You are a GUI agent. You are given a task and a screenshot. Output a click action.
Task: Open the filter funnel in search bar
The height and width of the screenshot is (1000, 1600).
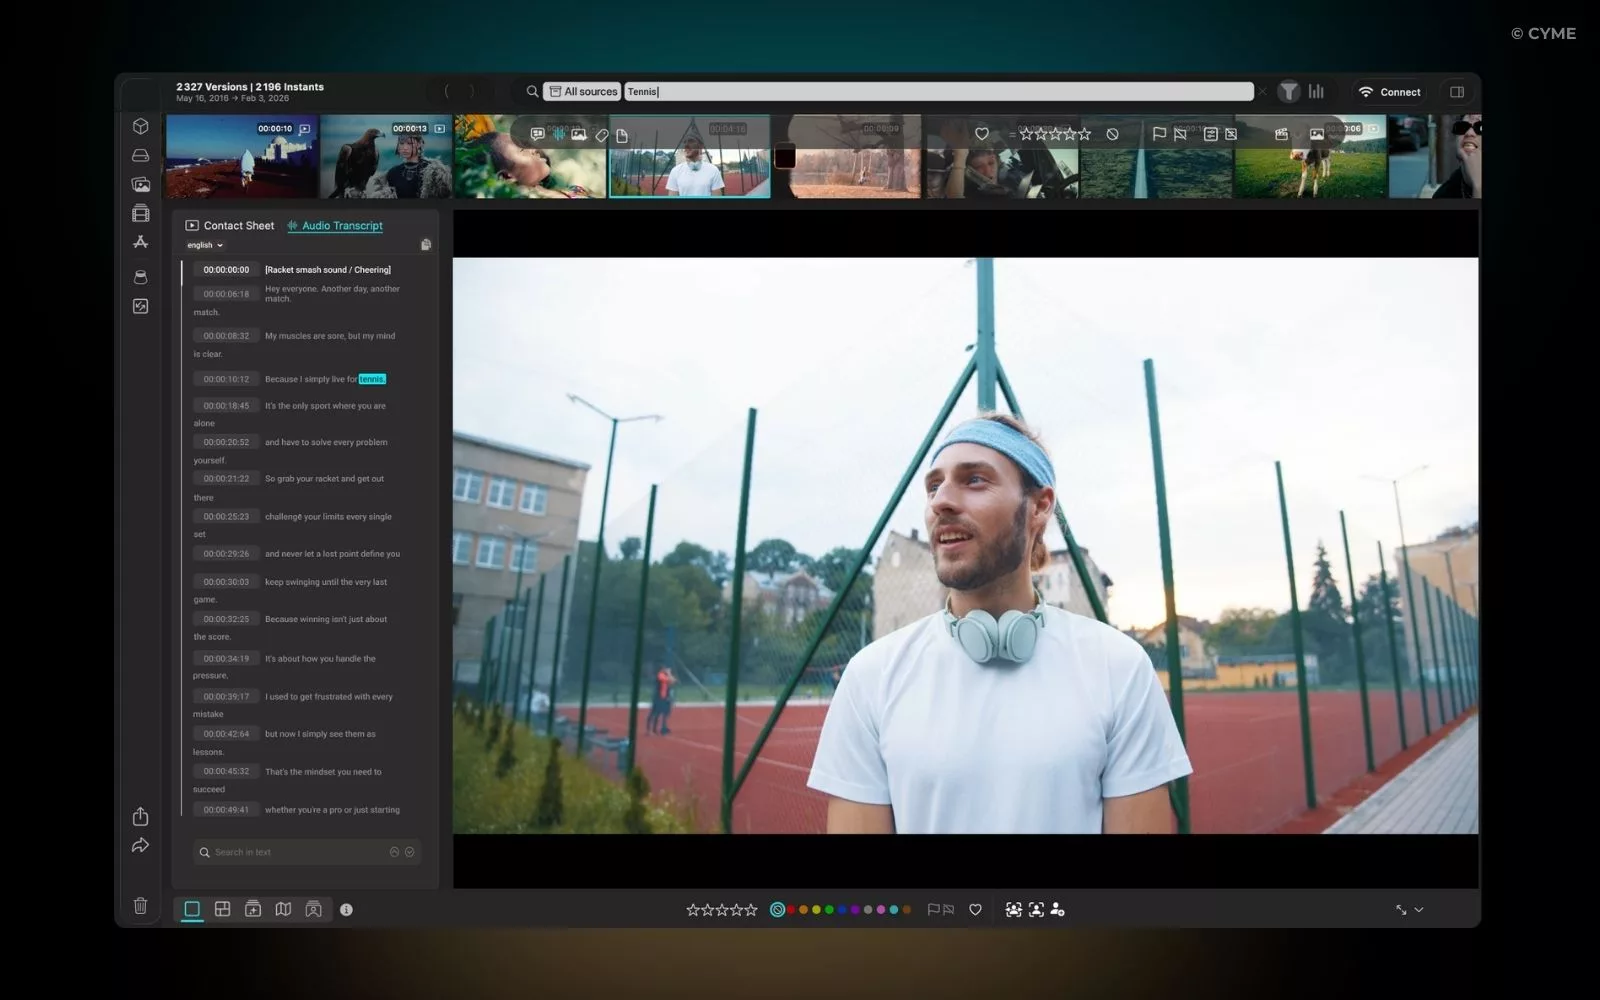coord(1289,91)
